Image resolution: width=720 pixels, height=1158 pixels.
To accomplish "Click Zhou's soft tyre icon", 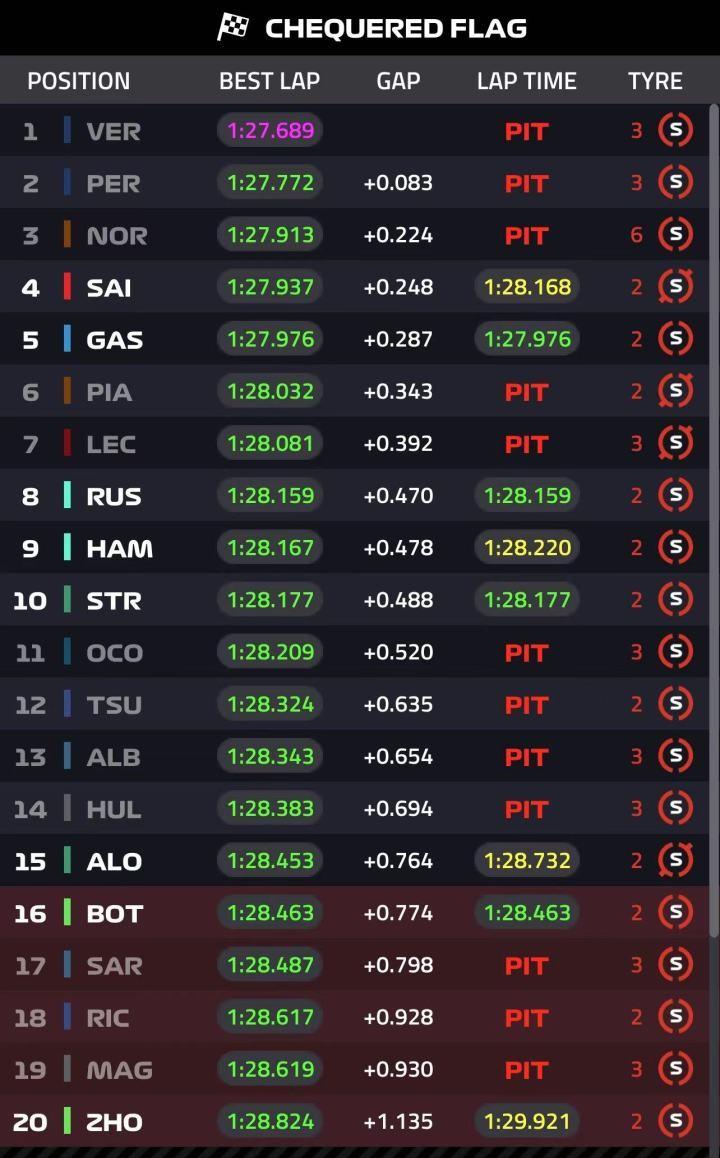I will [675, 1121].
